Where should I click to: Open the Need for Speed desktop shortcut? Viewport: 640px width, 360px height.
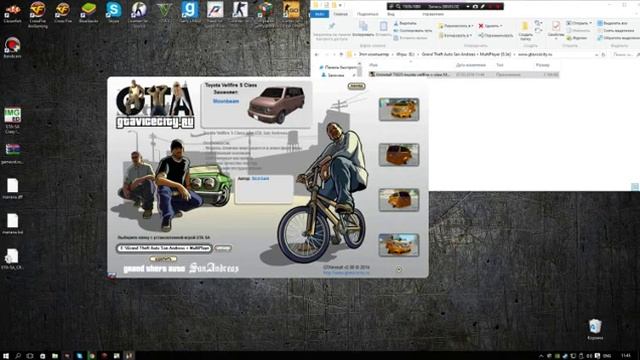[215, 10]
